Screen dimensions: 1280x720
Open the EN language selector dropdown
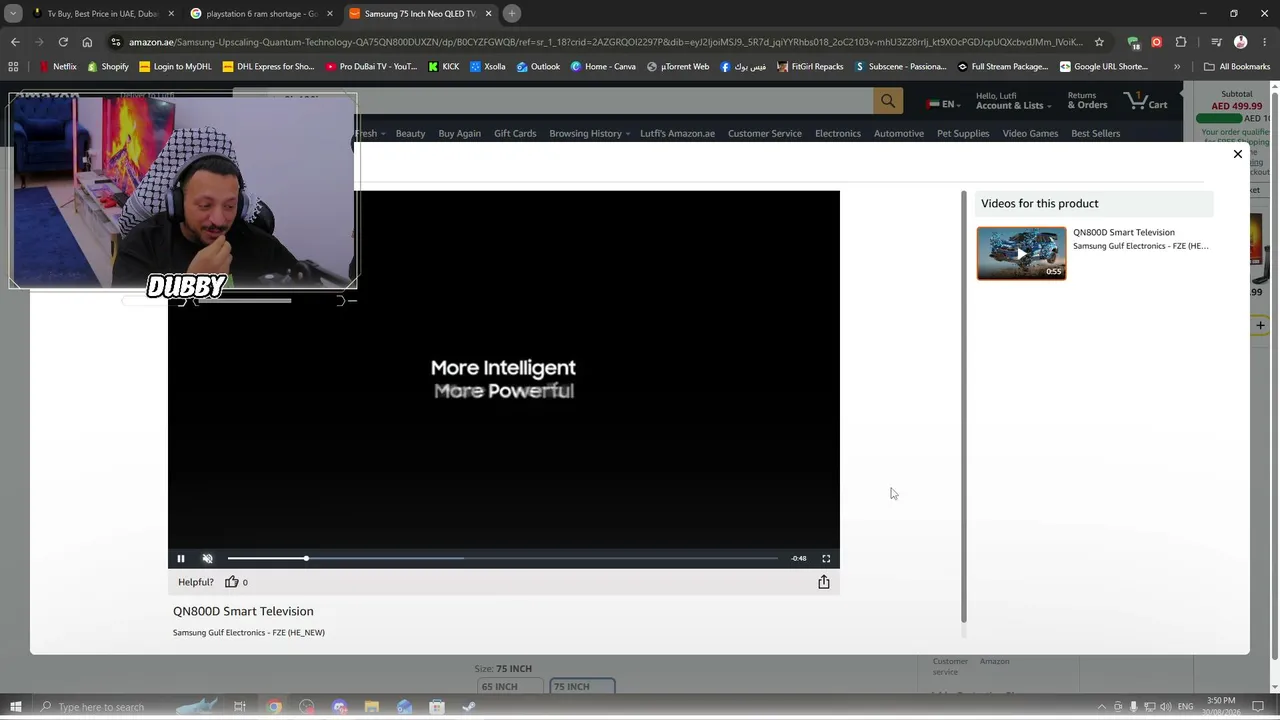pyautogui.click(x=943, y=104)
